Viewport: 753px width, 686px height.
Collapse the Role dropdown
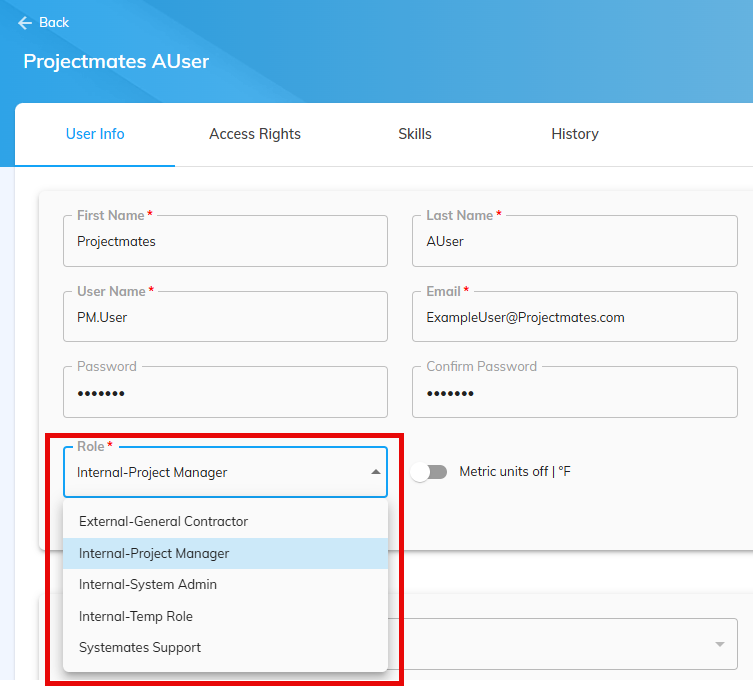[x=225, y=472]
